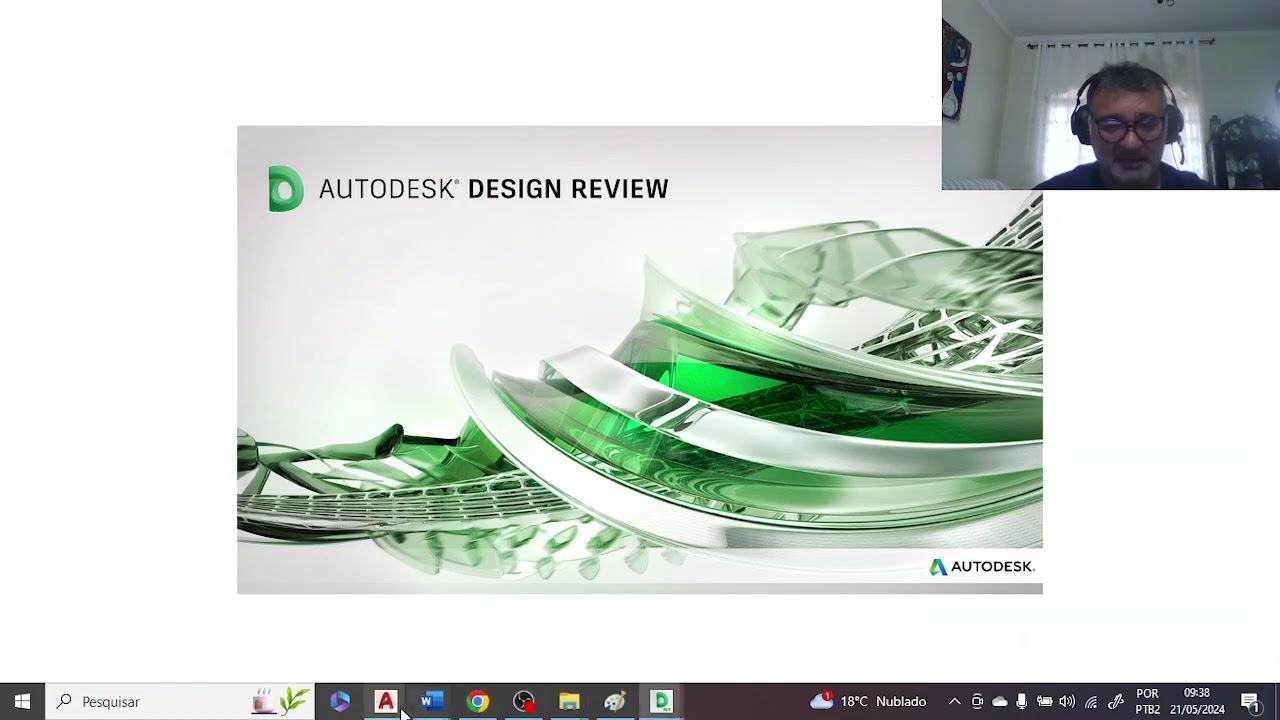Open the screen recorder app on the taskbar
Viewport: 1280px width, 720px height.
(x=524, y=701)
